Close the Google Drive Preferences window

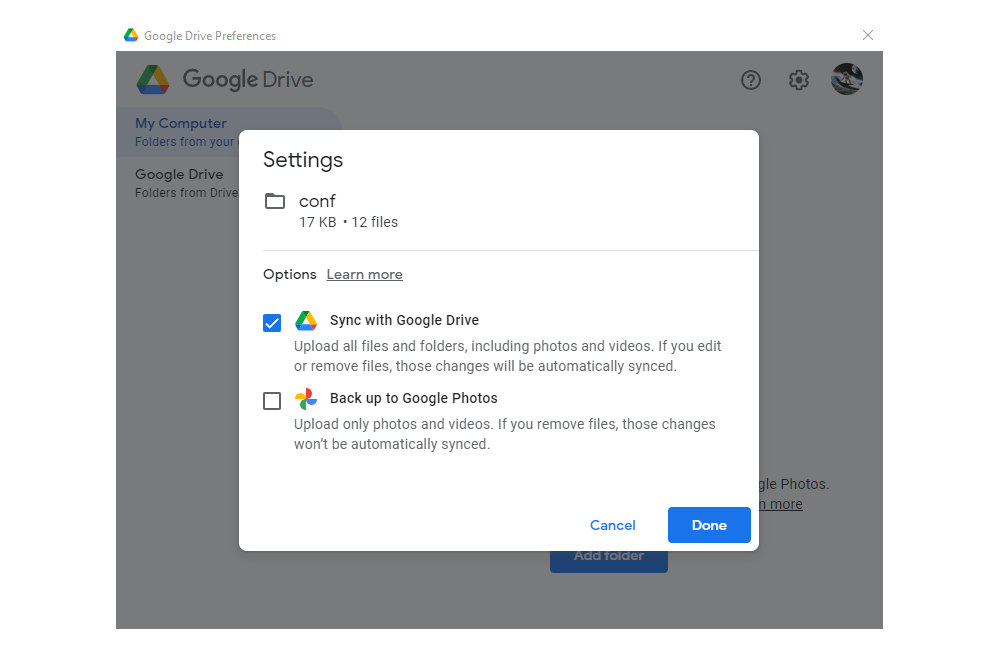click(868, 35)
